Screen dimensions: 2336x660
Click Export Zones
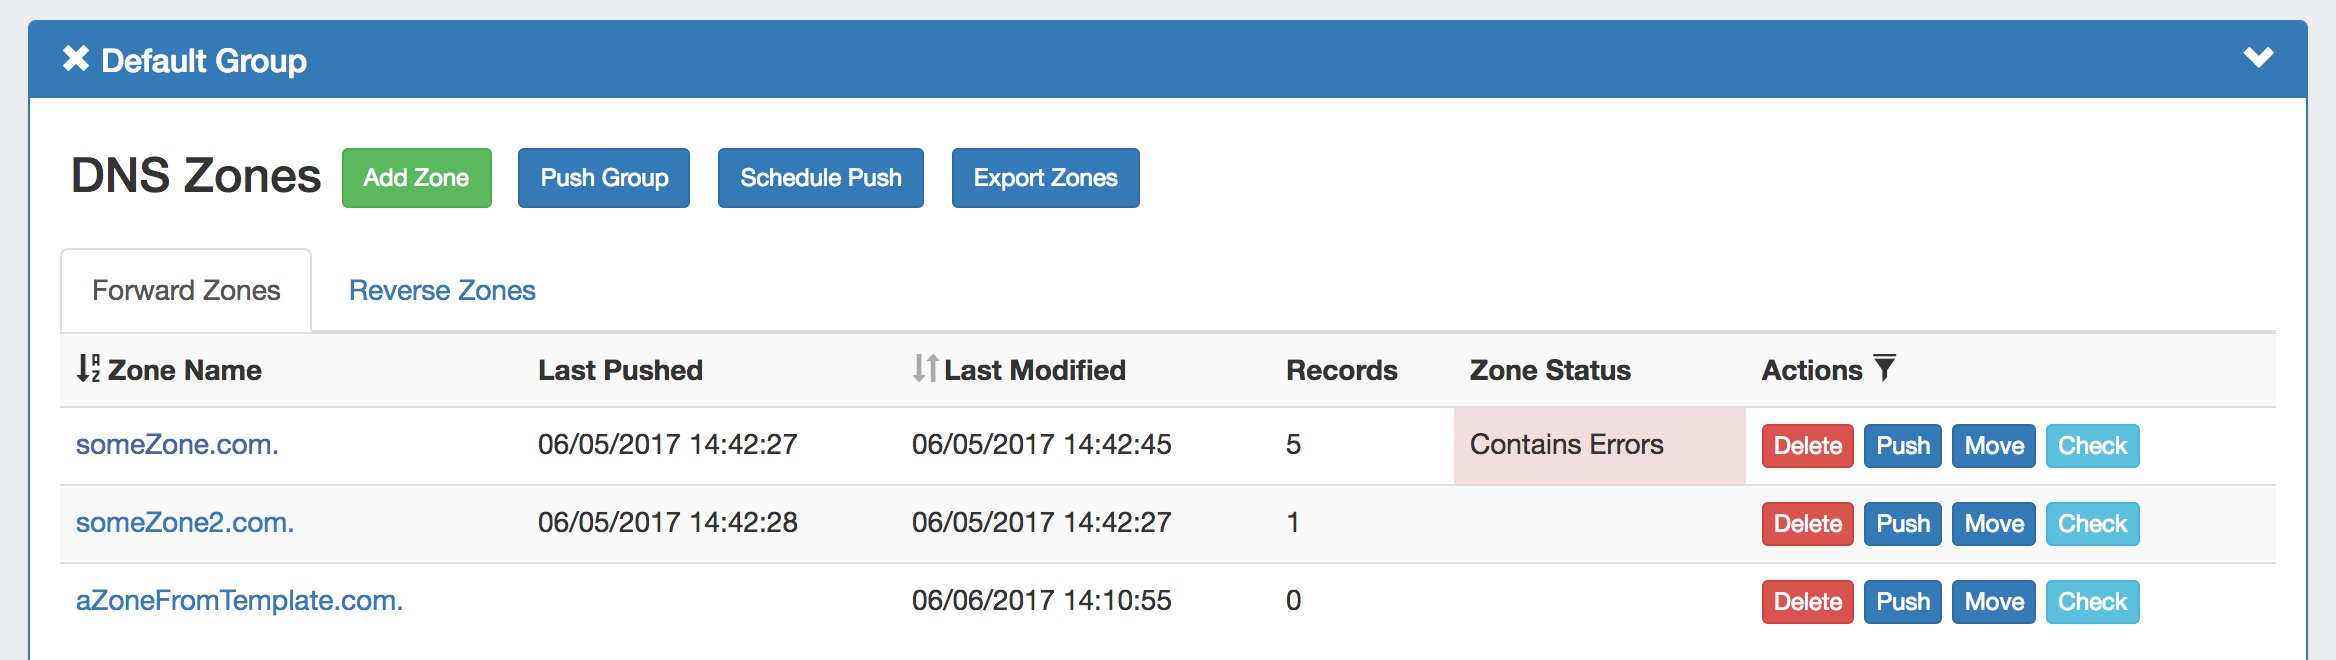[1045, 178]
